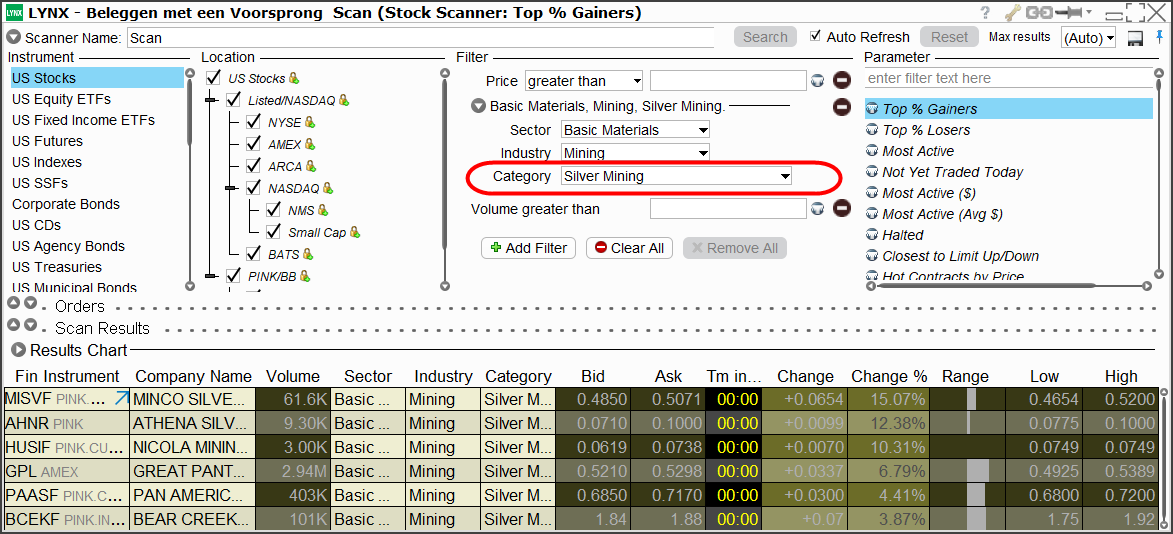Click the blue arrow icon in MISVF row
Screen dimensions: 1173x534
pyautogui.click(x=122, y=399)
